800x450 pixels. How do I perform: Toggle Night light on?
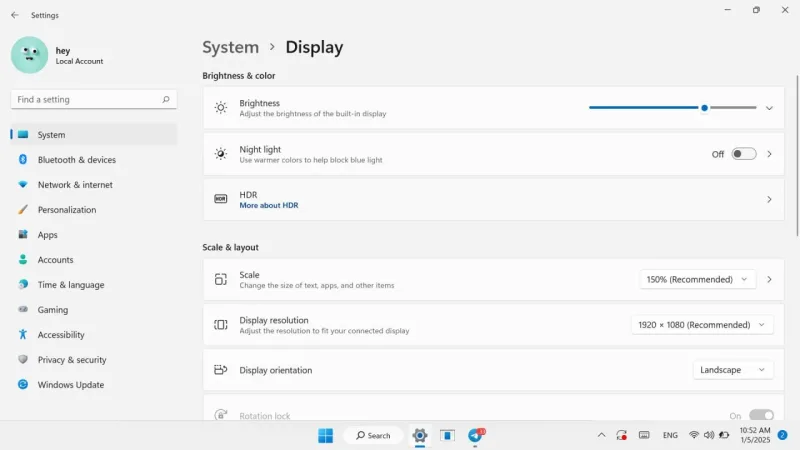[x=743, y=154]
